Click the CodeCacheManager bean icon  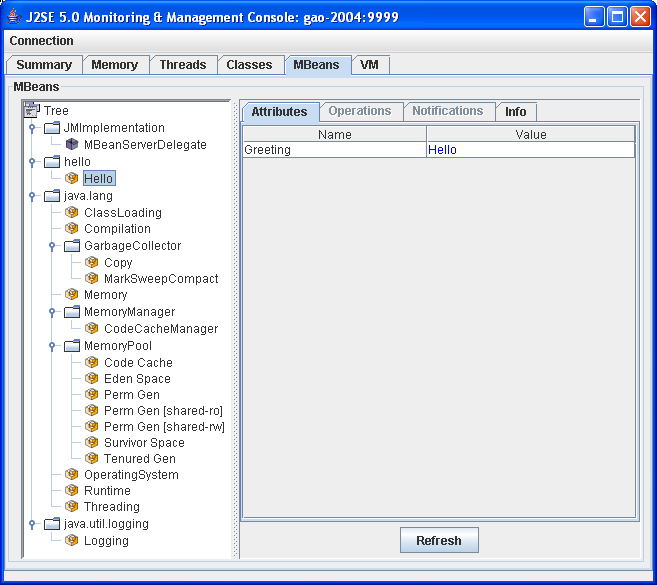point(92,329)
